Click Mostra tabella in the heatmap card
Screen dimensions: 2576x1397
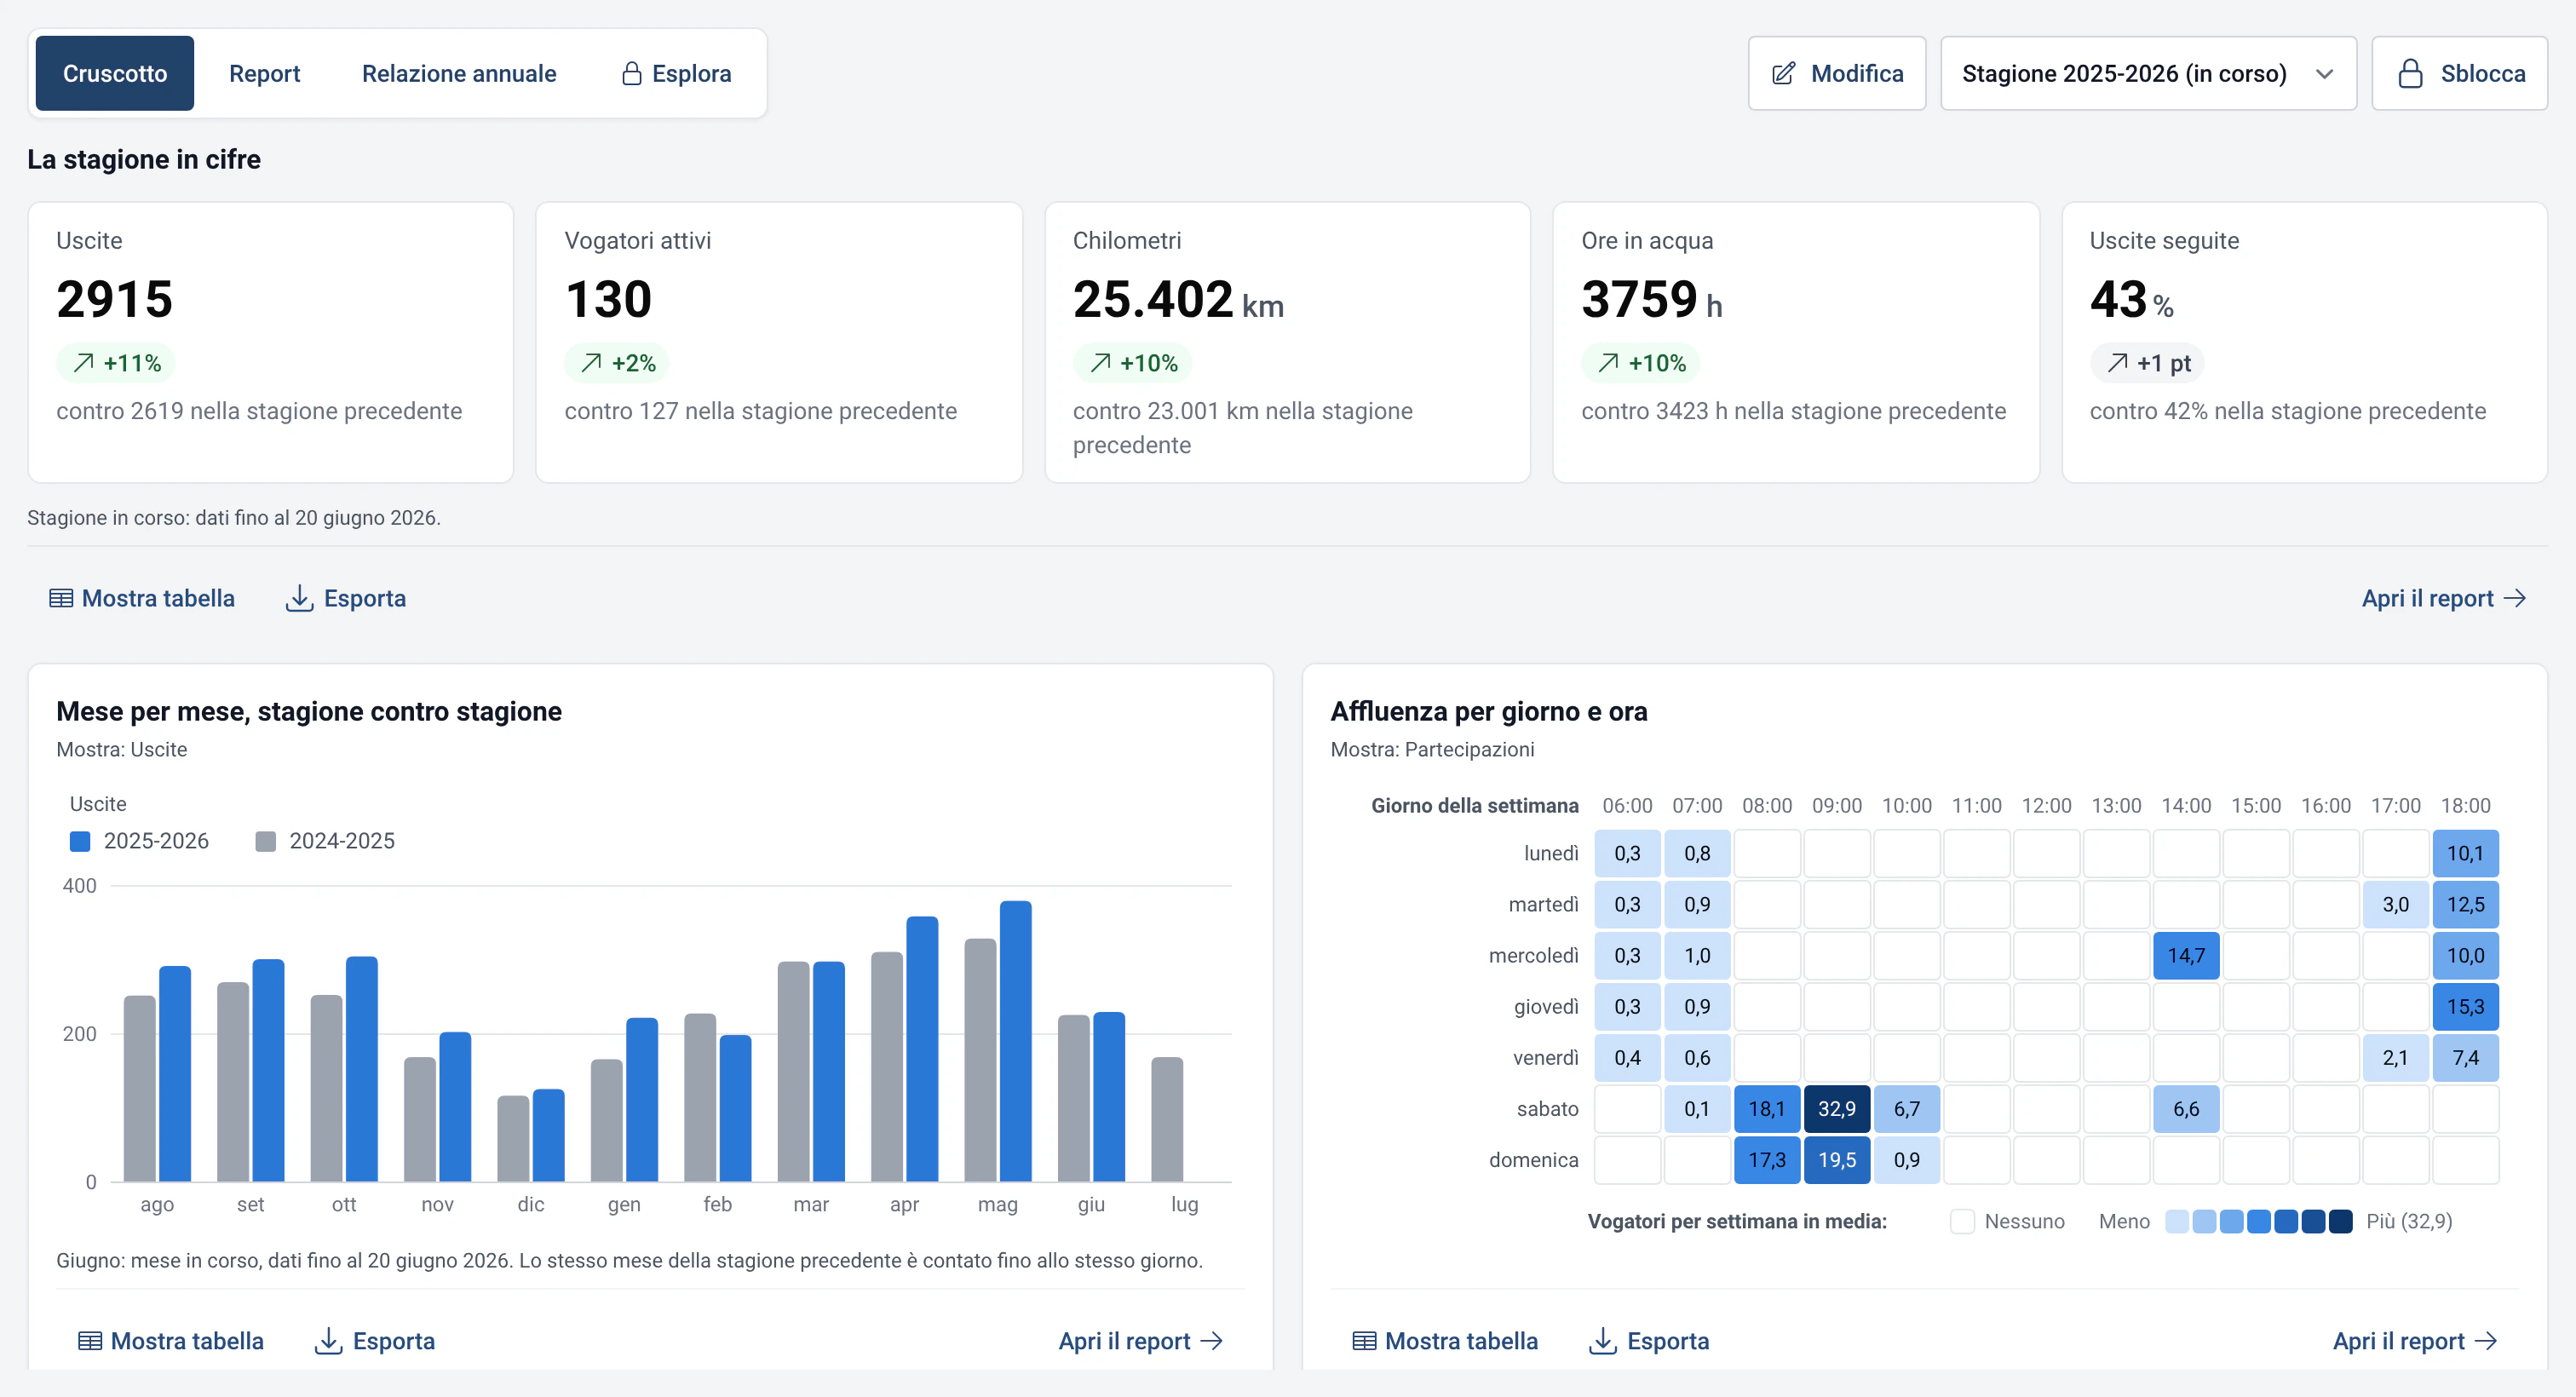click(x=1445, y=1341)
